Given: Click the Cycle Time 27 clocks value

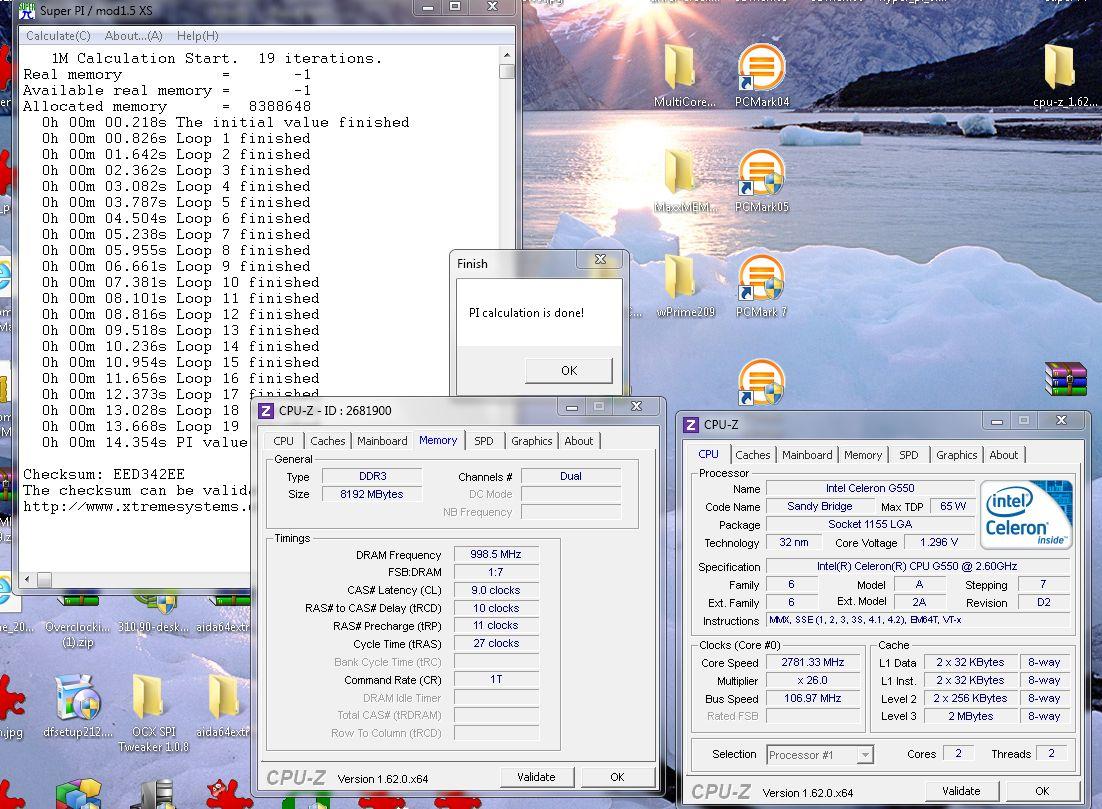Looking at the screenshot, I should tap(495, 643).
